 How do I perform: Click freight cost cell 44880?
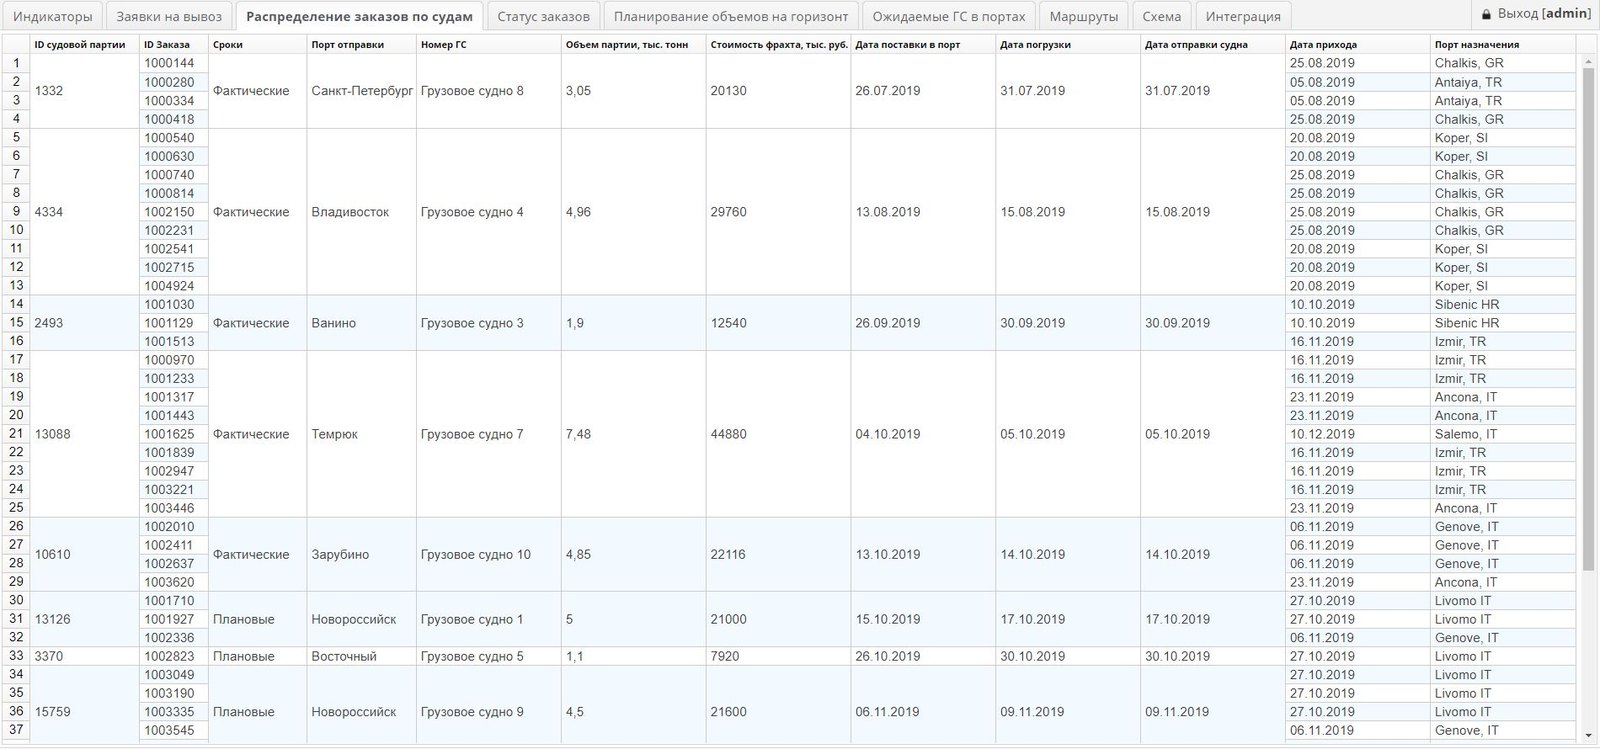[778, 434]
